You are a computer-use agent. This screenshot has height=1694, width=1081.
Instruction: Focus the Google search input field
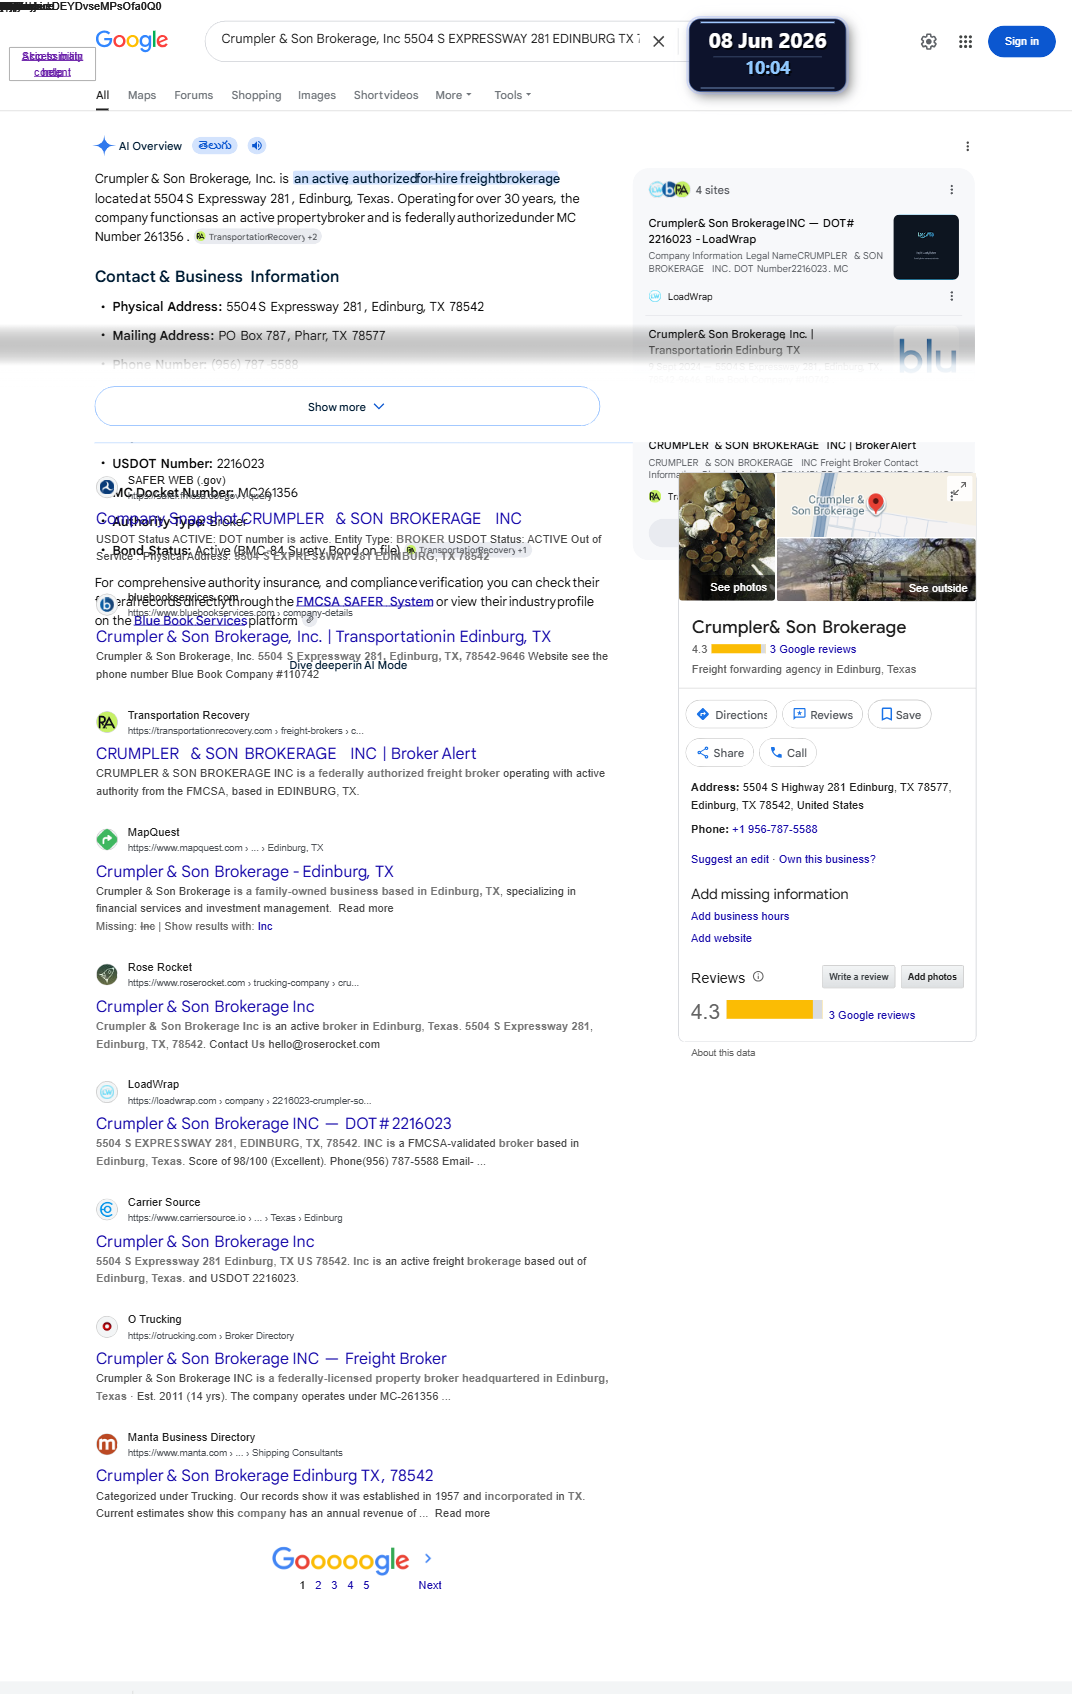coord(430,39)
